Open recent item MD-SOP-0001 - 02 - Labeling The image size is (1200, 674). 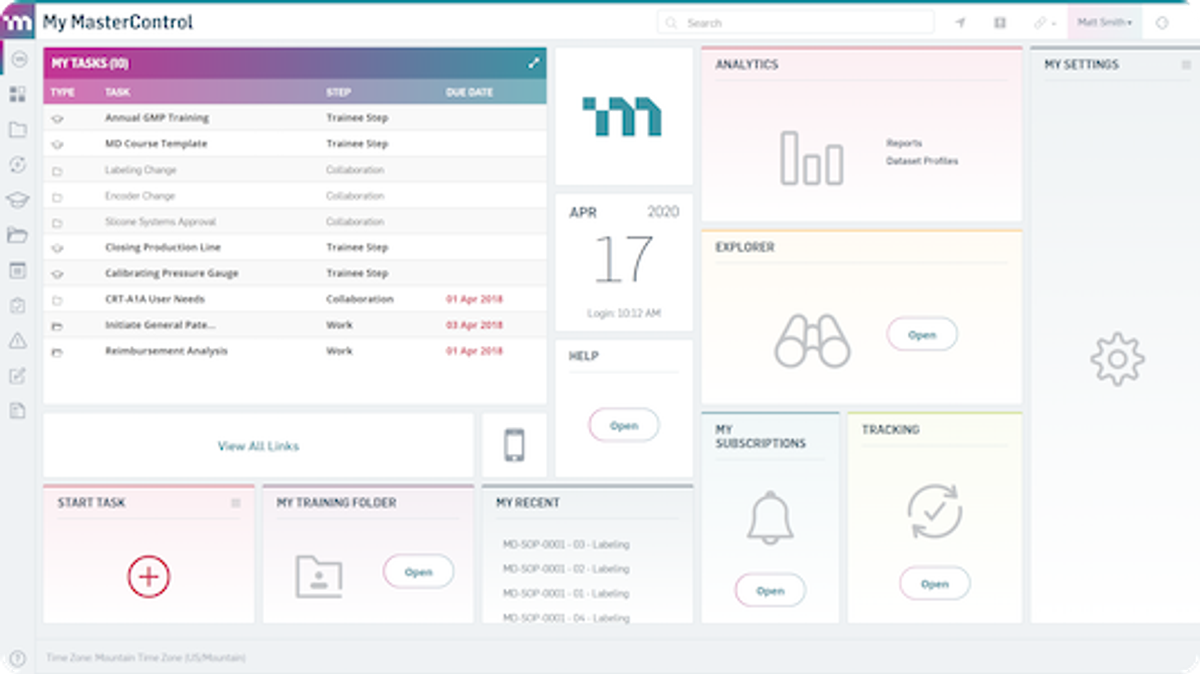coord(566,569)
